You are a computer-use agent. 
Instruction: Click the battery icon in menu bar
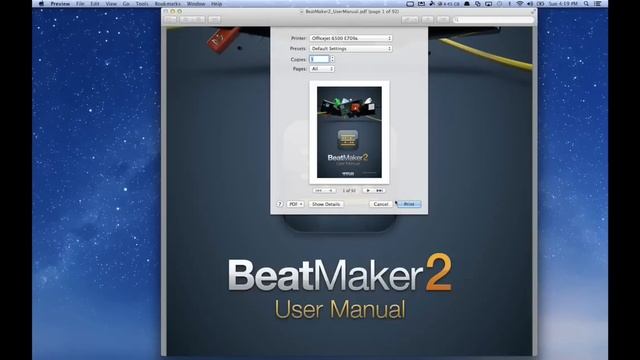click(x=540, y=4)
